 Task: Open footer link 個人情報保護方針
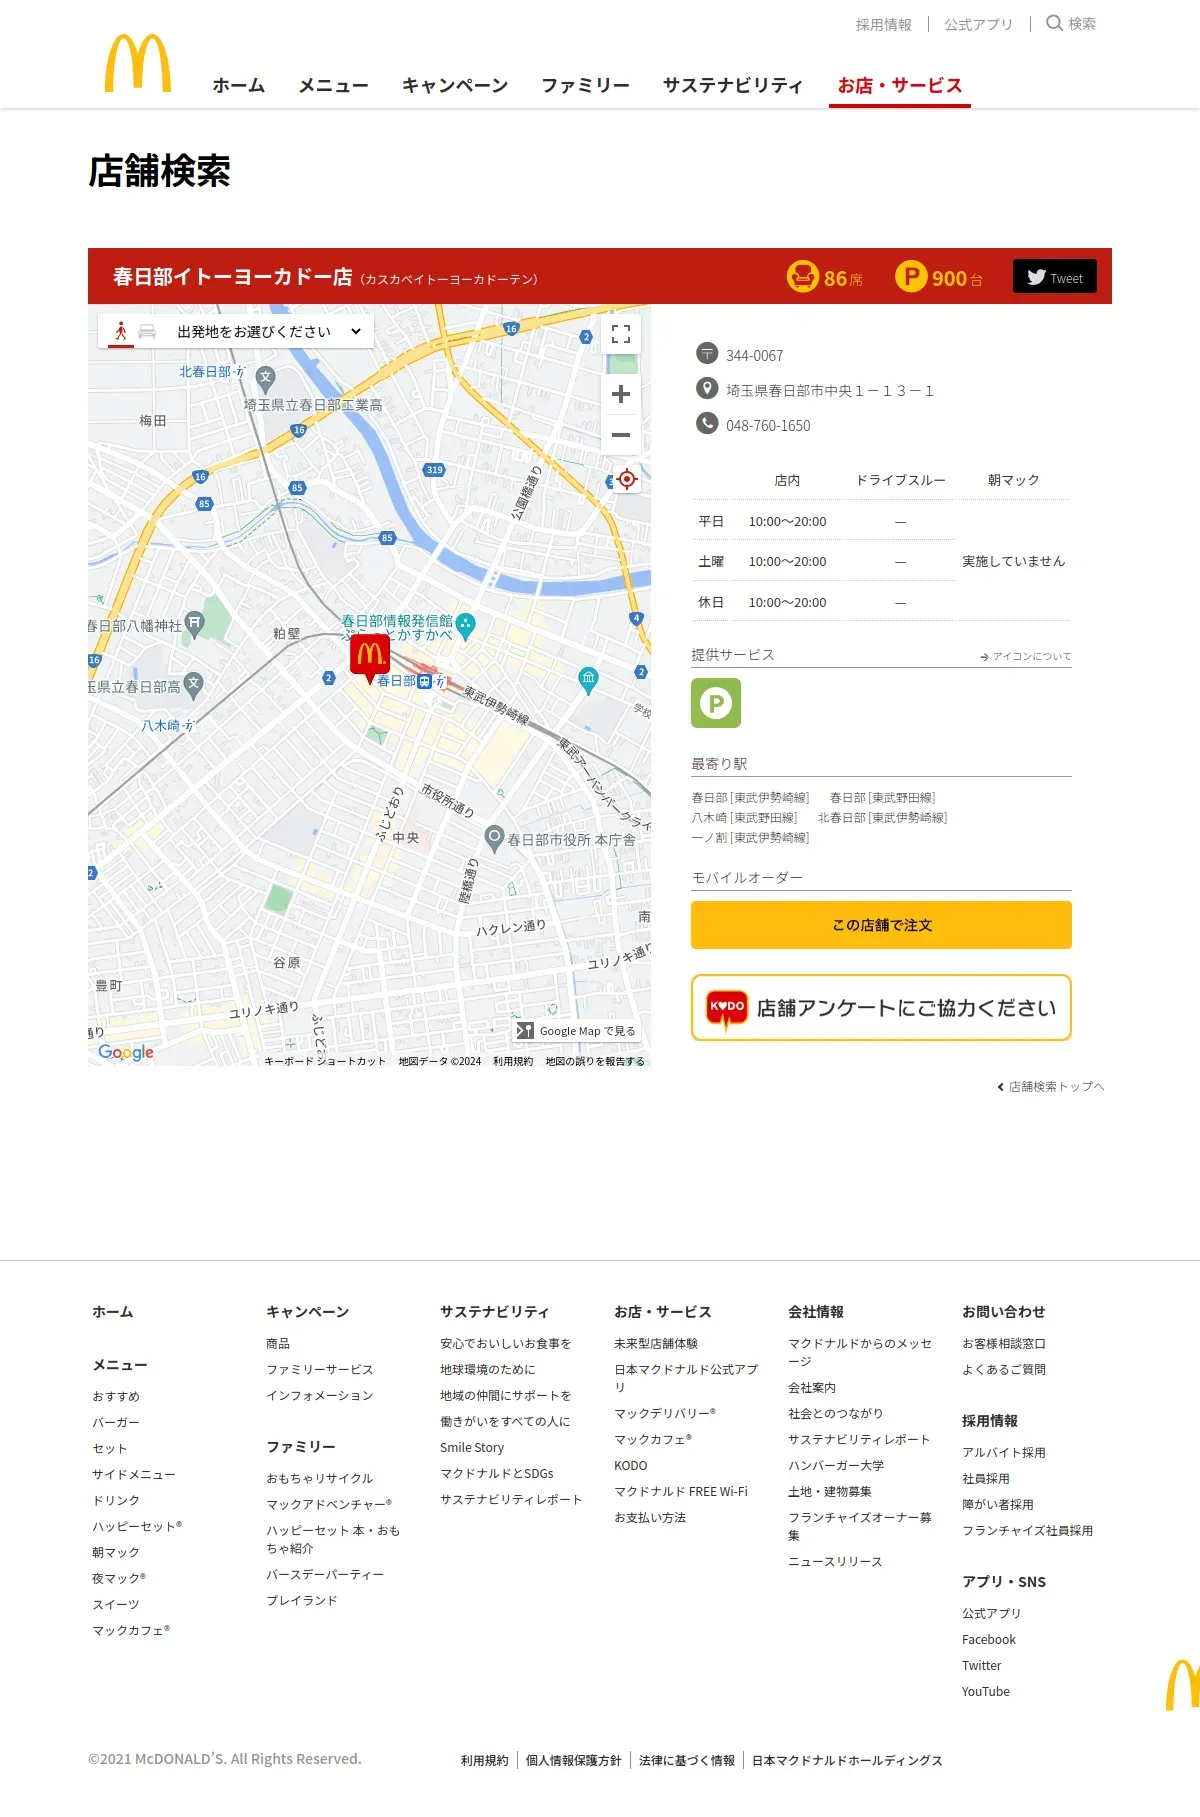[x=574, y=1760]
